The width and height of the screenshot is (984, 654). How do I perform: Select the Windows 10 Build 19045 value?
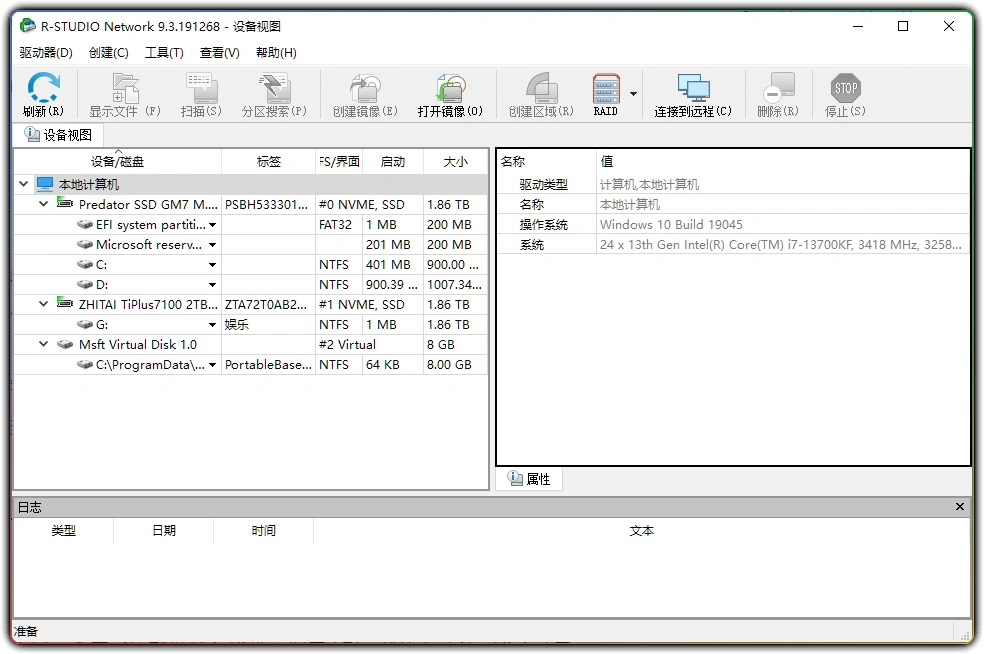pos(671,225)
